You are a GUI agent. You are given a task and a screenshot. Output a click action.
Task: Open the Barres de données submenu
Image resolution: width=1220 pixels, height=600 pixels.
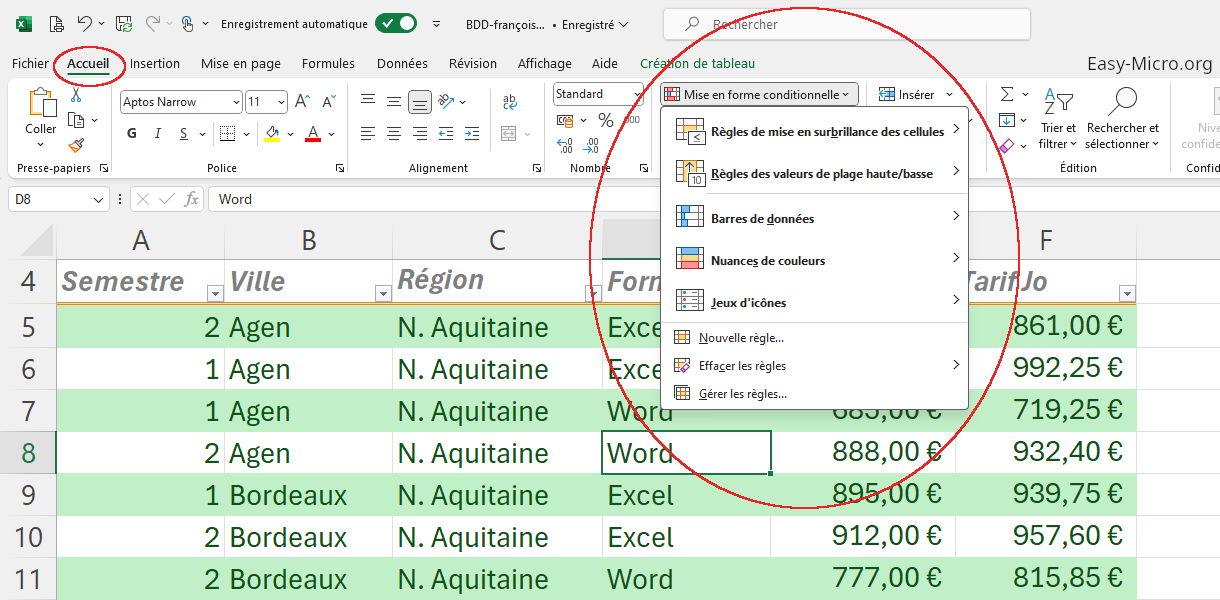coord(814,217)
